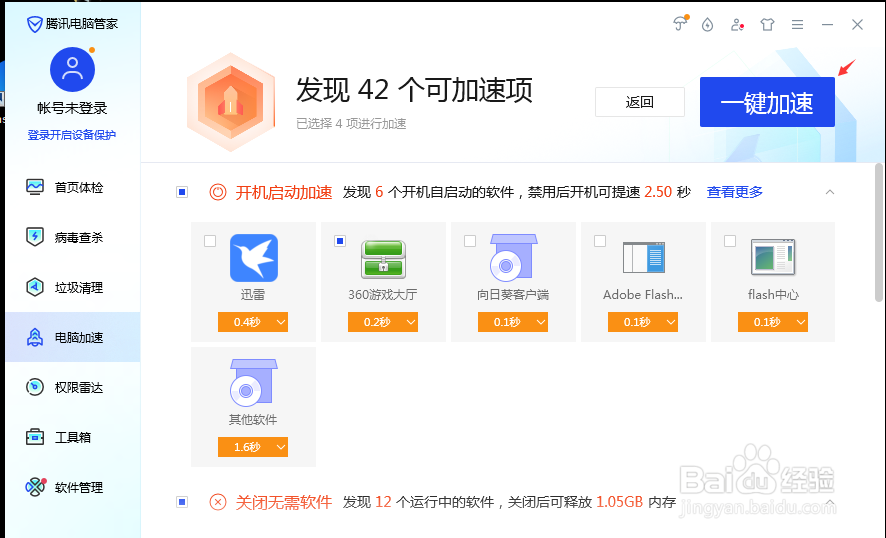This screenshot has height=538, width=886.
Task: Click the 返回 button
Action: (x=640, y=102)
